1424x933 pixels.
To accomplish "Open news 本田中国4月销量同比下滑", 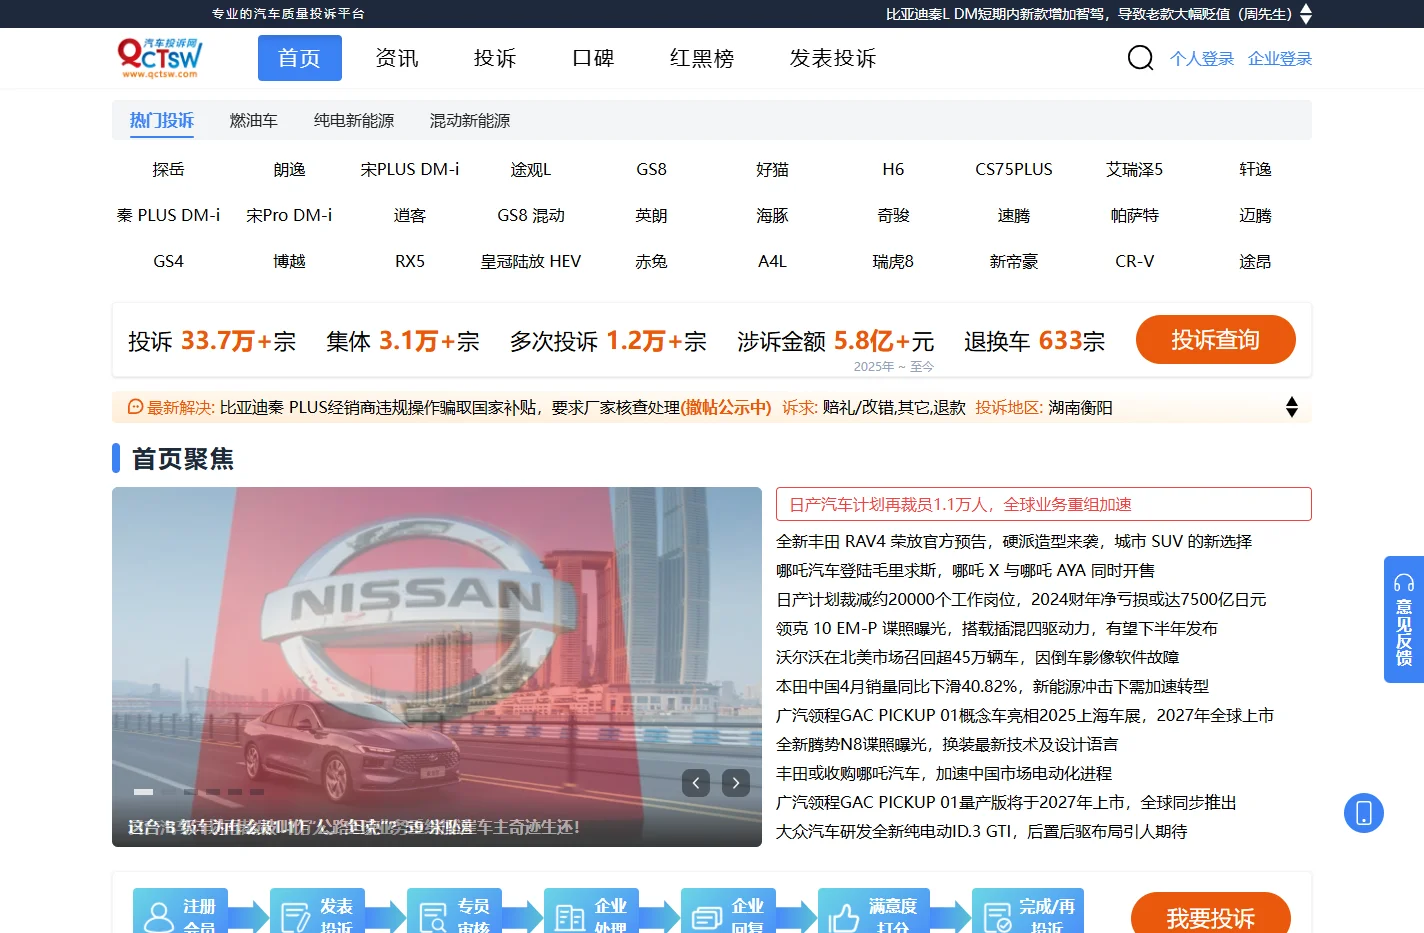I will tap(993, 686).
